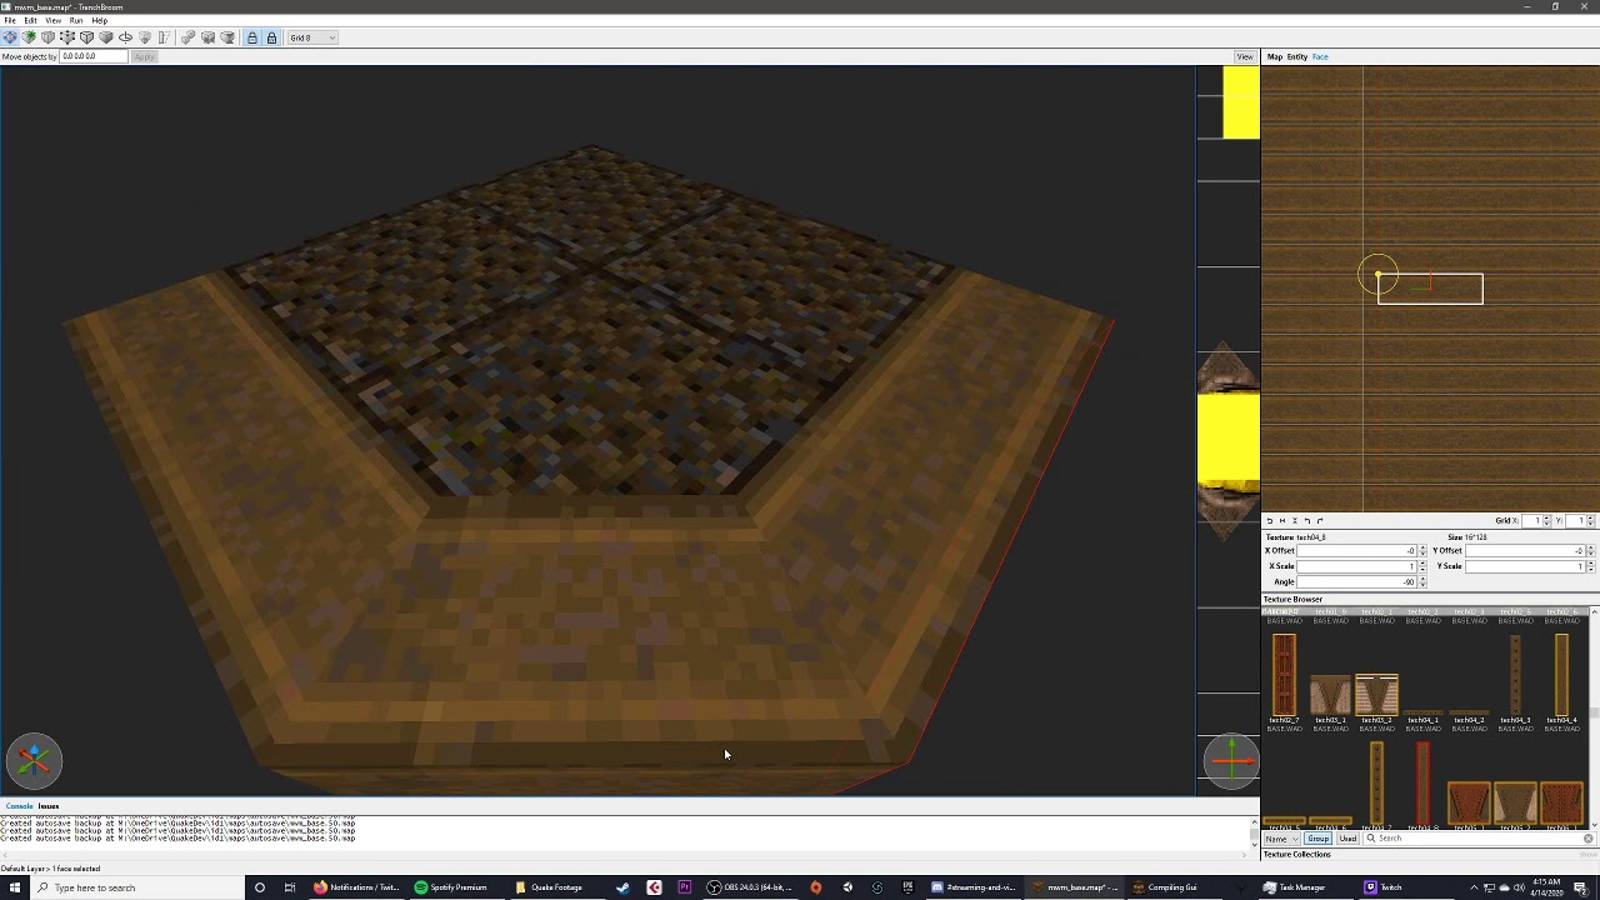Image resolution: width=1600 pixels, height=900 pixels.
Task: Click the 2D view axis compass icon
Action: click(x=1232, y=762)
